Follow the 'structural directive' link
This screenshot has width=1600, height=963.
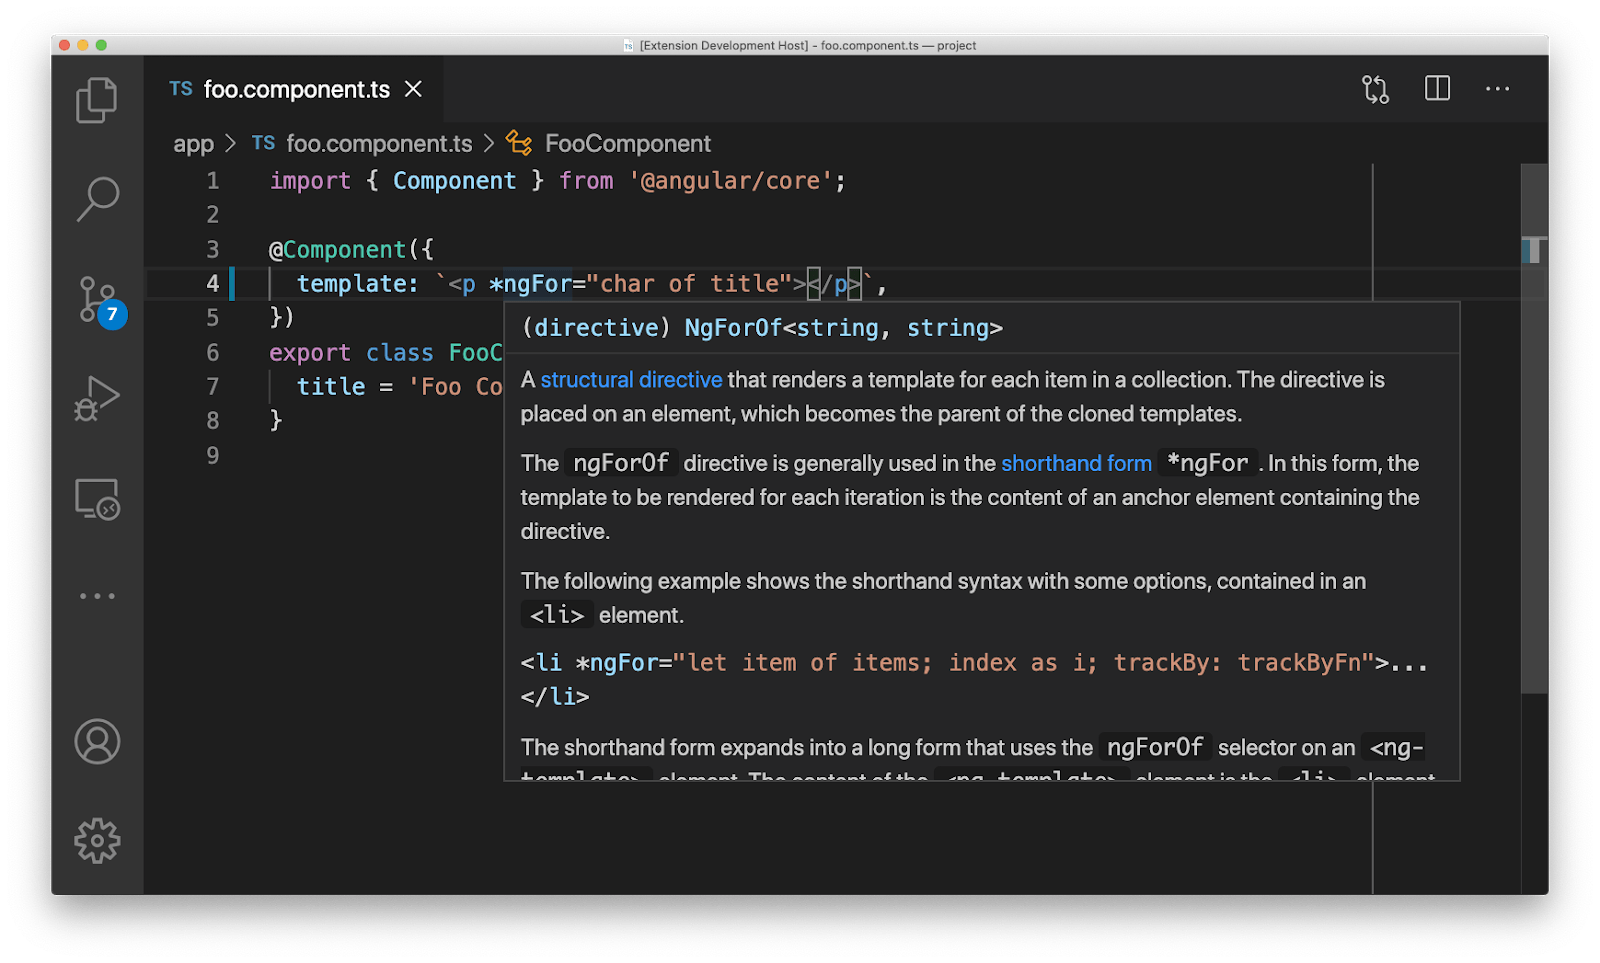click(631, 380)
